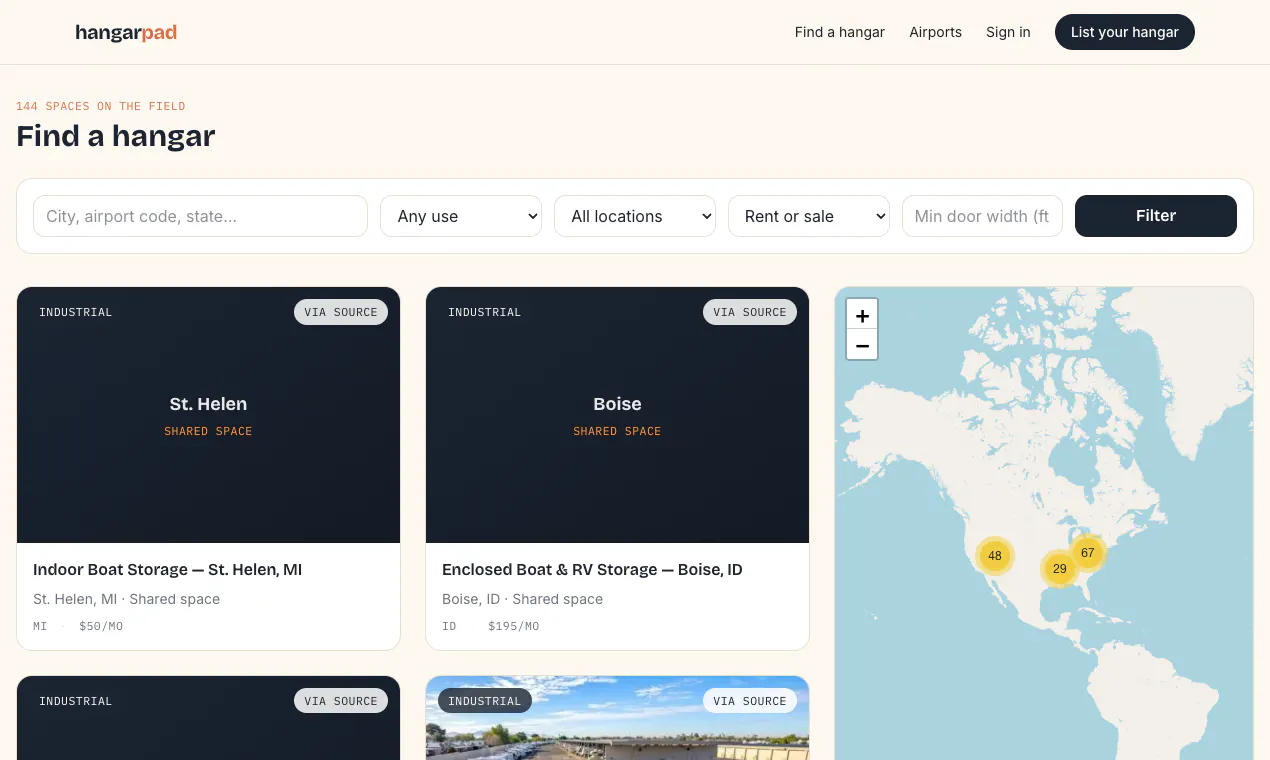Open Indoor Boat Storage — St. Helen, MI
The image size is (1270, 760).
pos(168,570)
